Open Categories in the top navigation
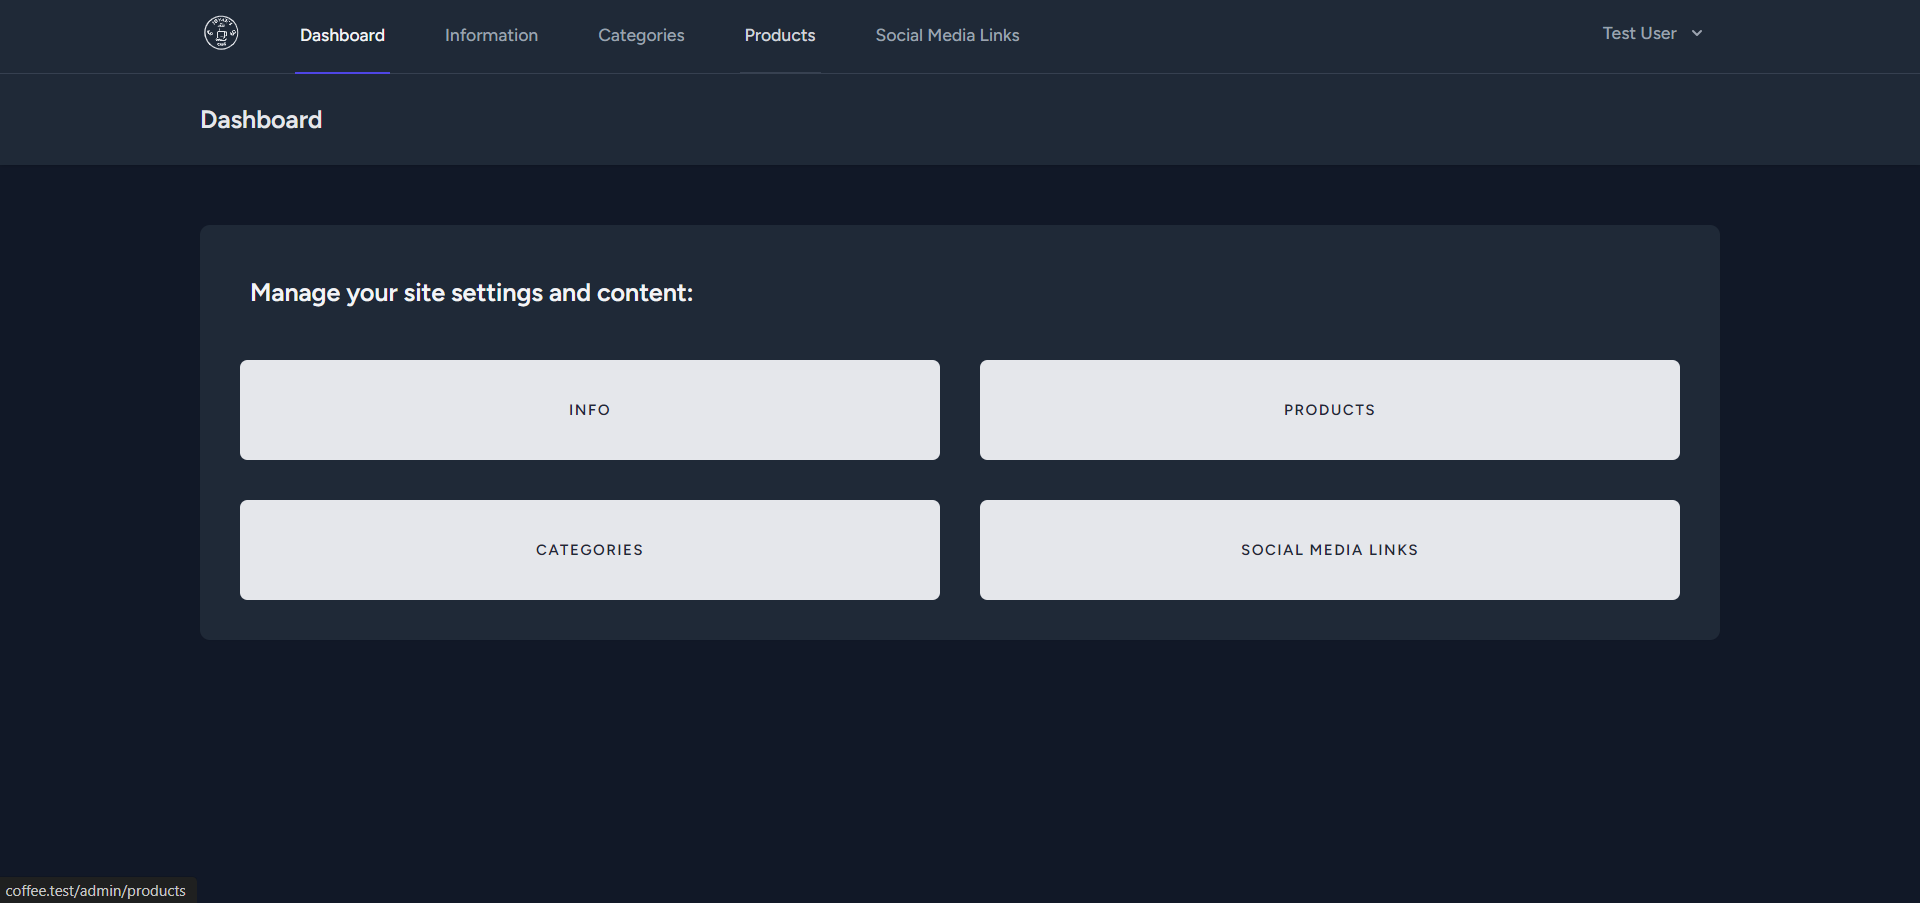 641,35
